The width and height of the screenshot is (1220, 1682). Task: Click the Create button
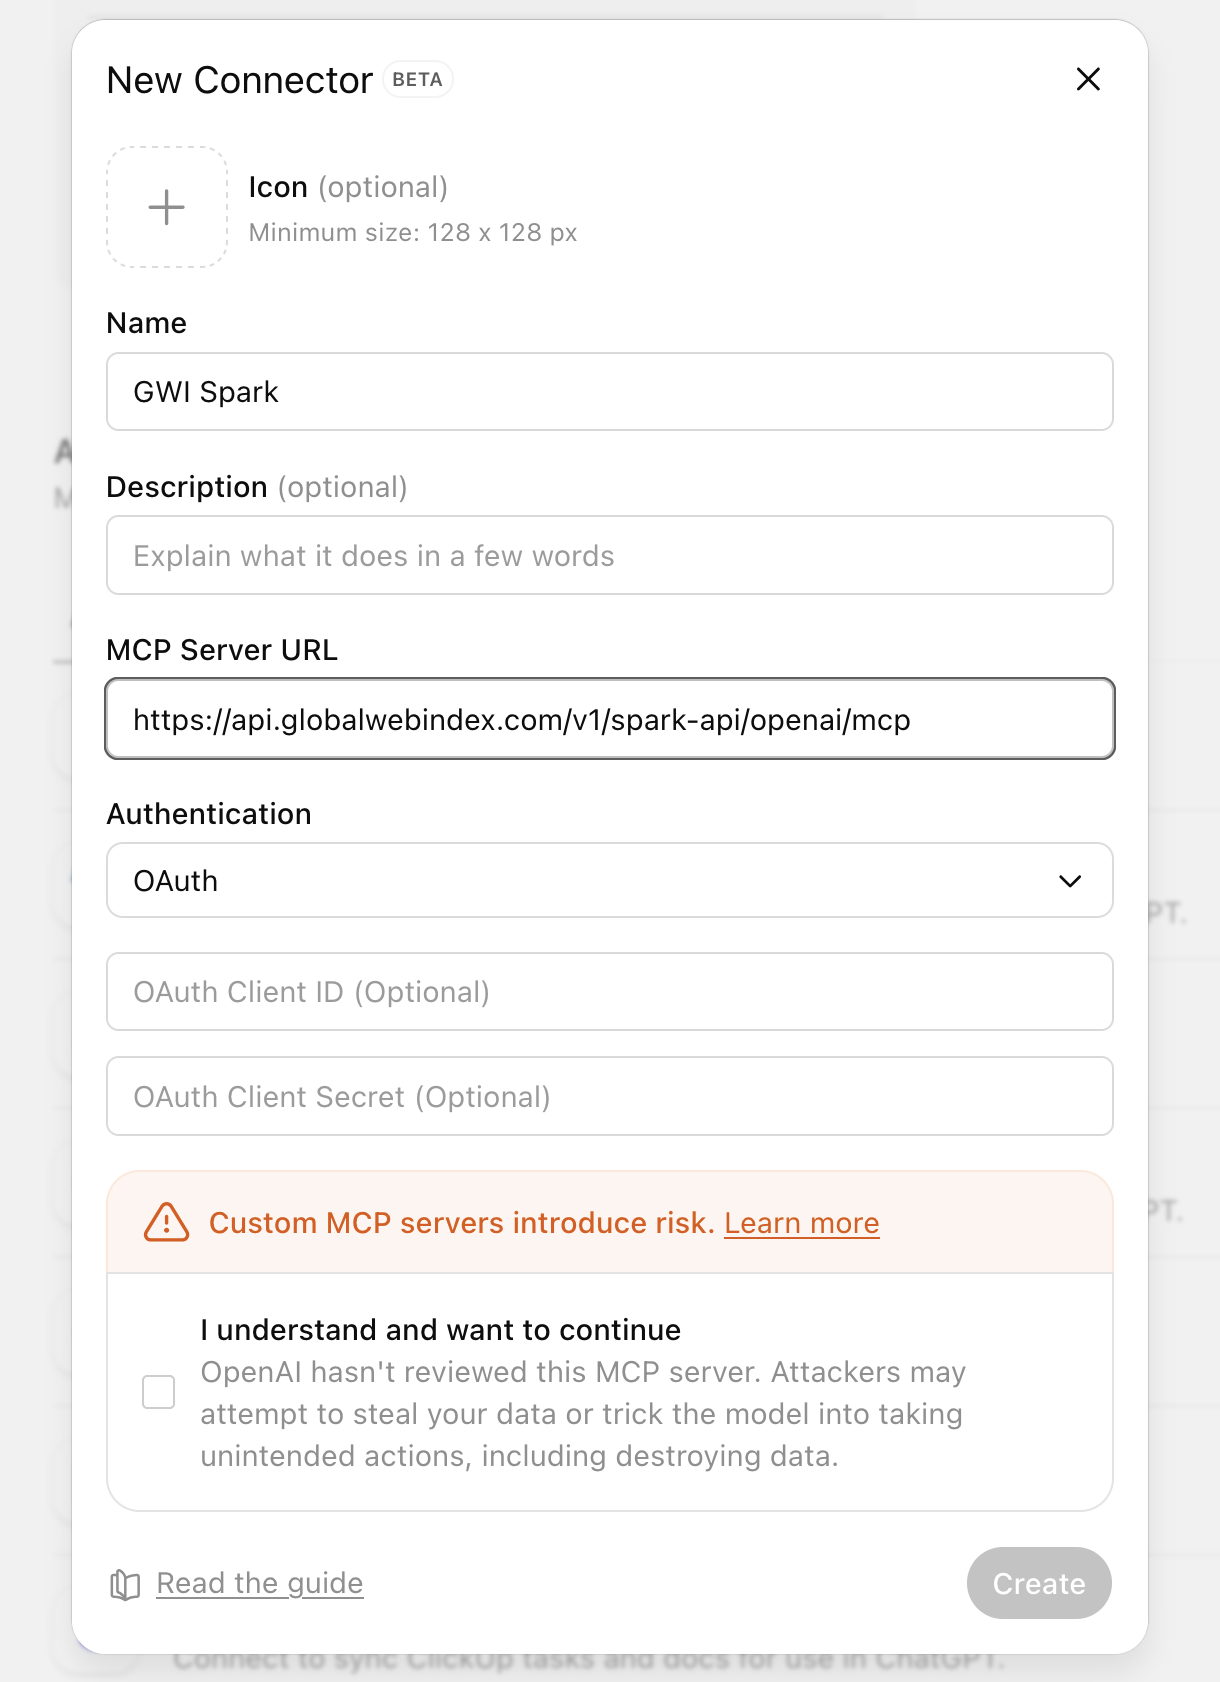[x=1039, y=1583]
